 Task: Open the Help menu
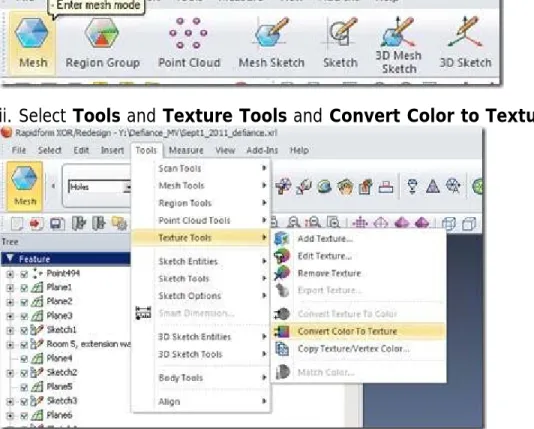299,150
